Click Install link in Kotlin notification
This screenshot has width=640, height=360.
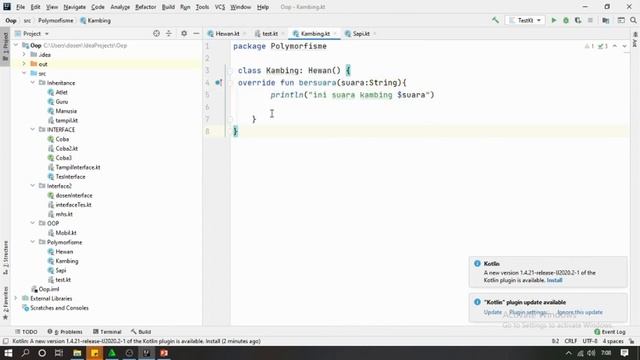point(554,280)
